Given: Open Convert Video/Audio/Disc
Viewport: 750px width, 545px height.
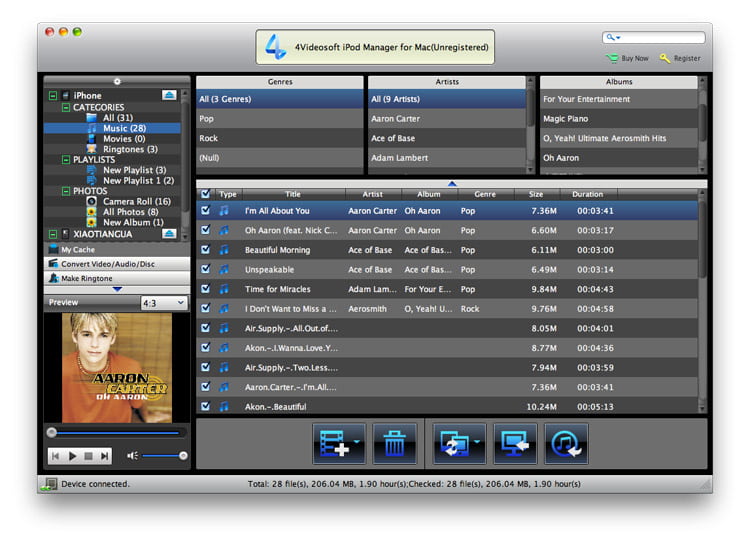Looking at the screenshot, I should (117, 264).
